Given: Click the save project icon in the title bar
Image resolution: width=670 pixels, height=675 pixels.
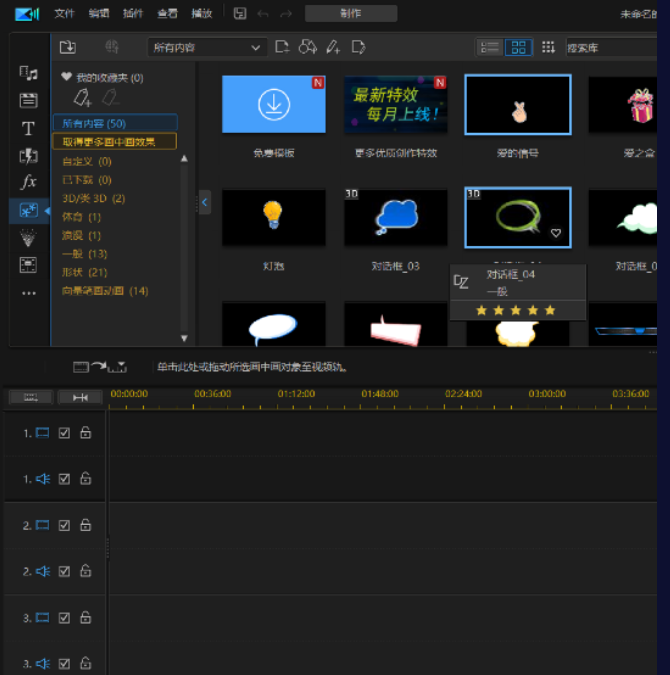Looking at the screenshot, I should tap(240, 13).
